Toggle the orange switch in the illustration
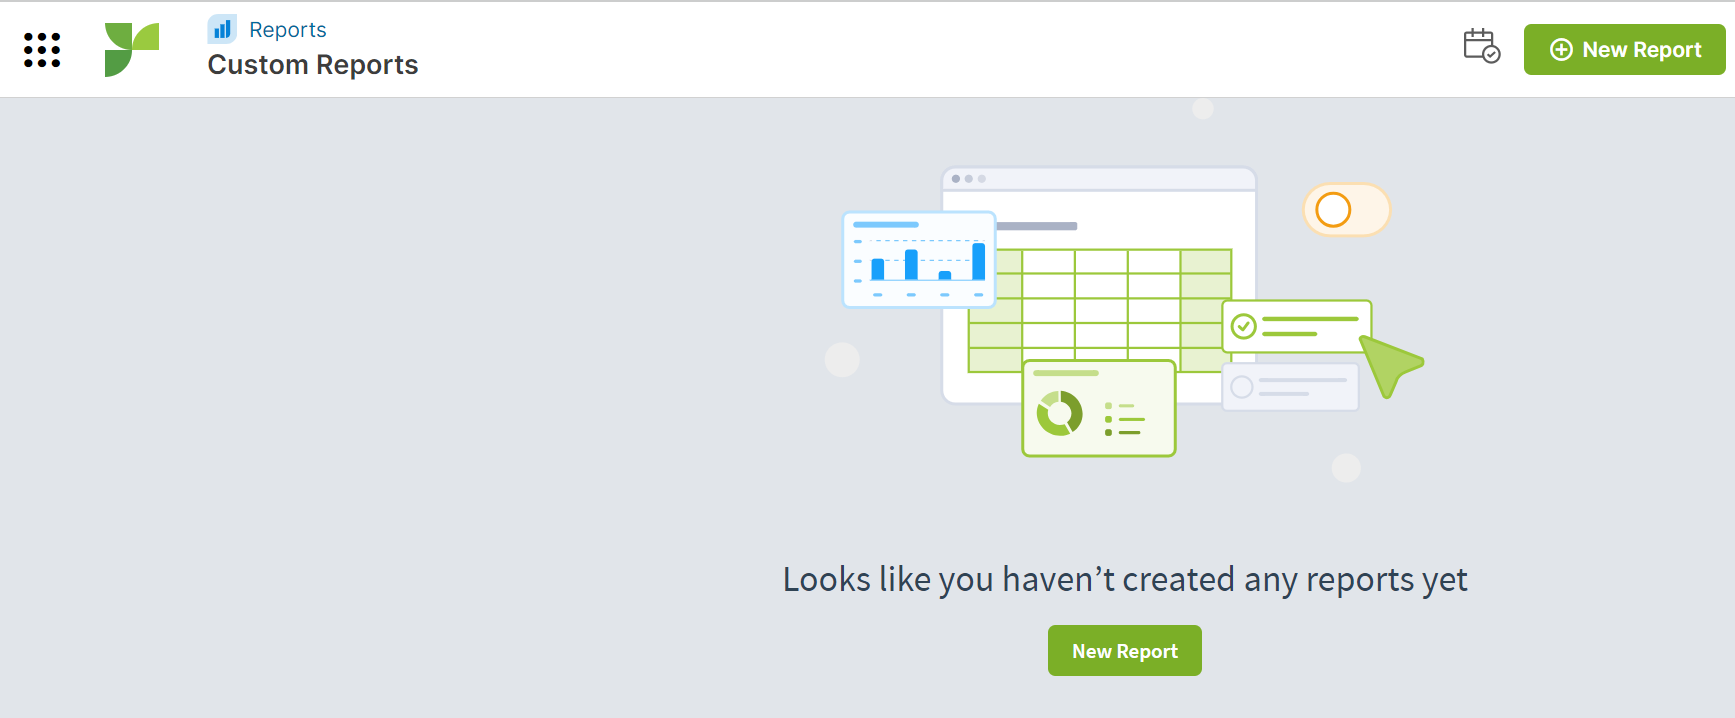Image resolution: width=1735 pixels, height=718 pixels. [x=1346, y=210]
